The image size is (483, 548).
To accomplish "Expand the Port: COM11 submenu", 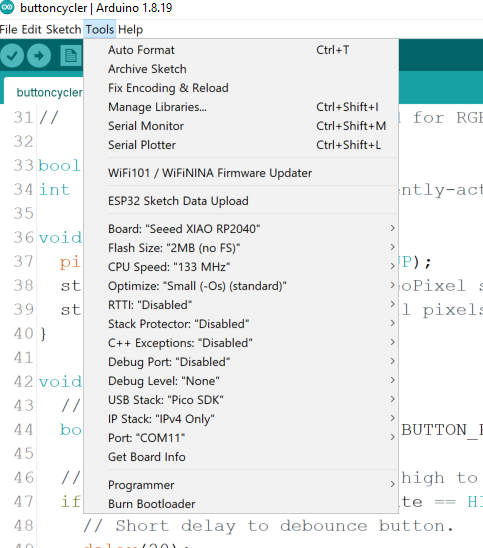I will pos(241,438).
